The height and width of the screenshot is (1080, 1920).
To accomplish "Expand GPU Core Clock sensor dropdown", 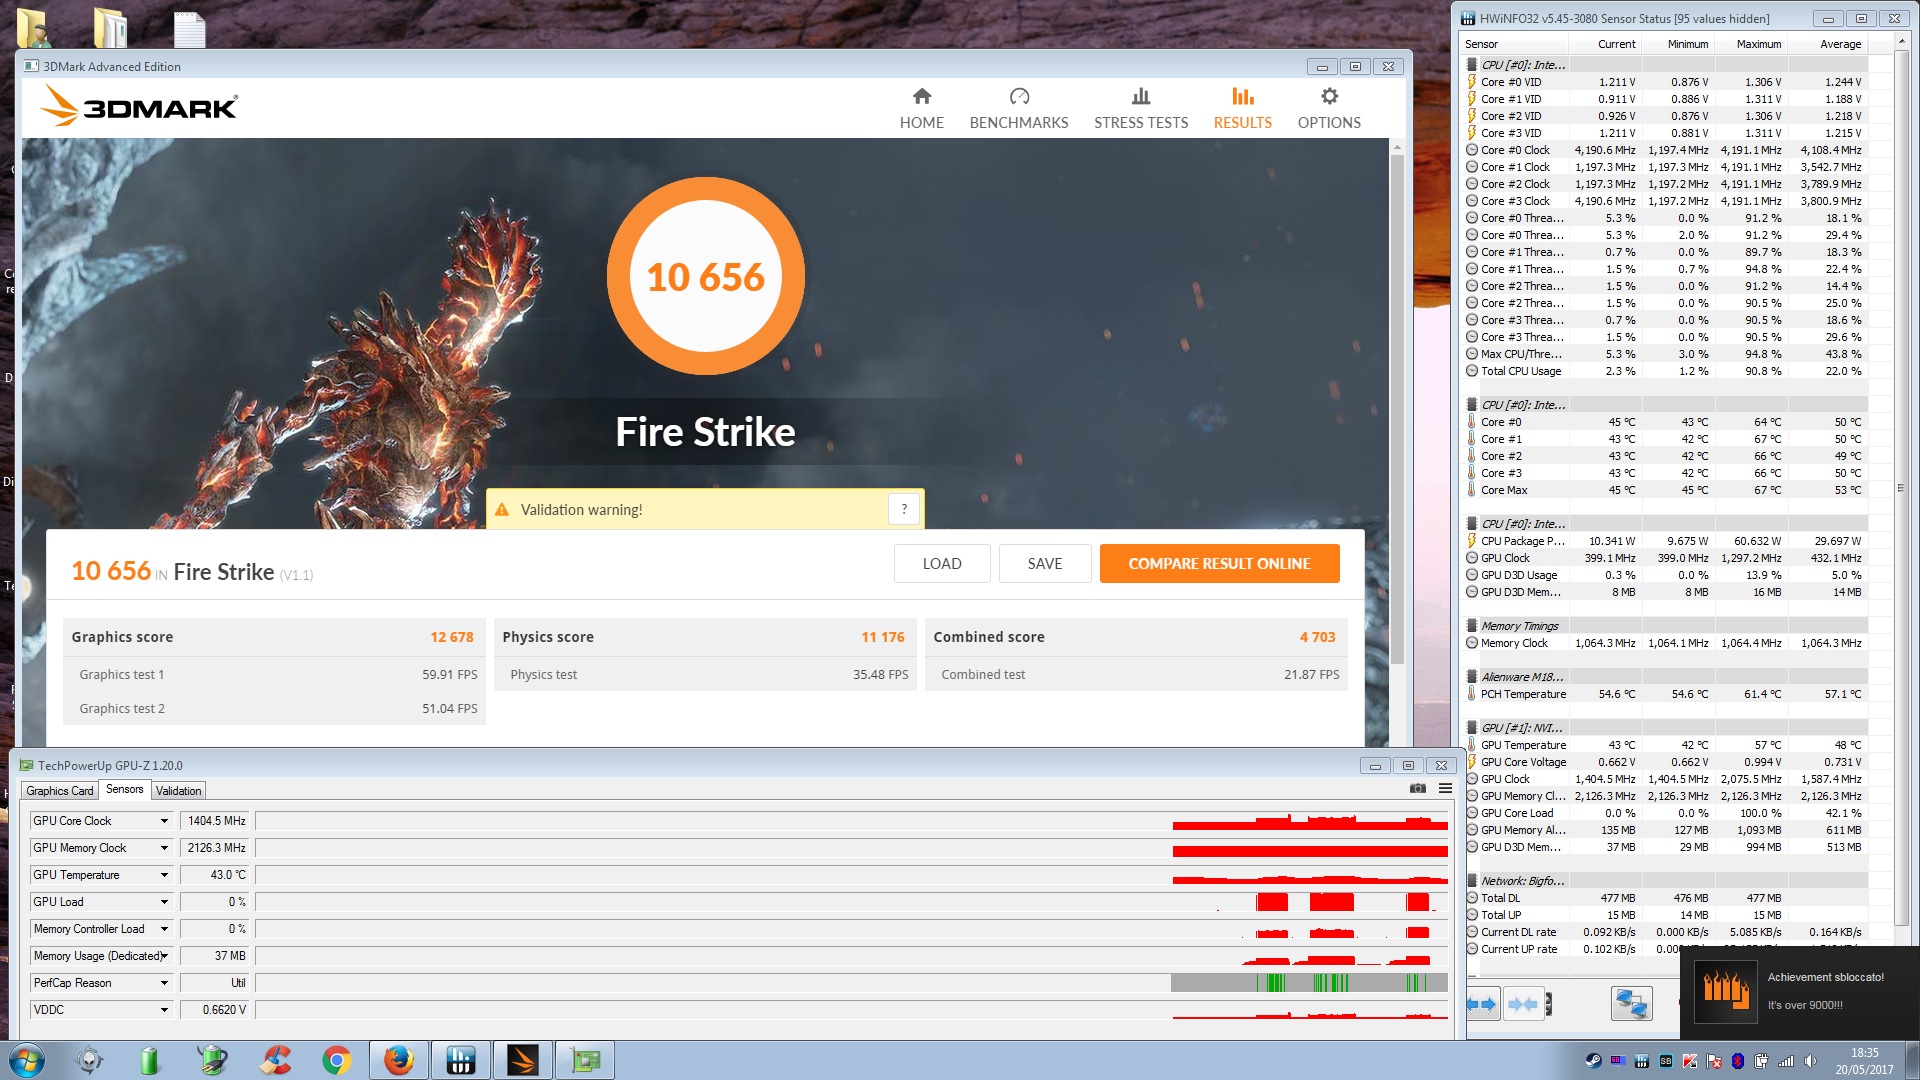I will pos(164,821).
